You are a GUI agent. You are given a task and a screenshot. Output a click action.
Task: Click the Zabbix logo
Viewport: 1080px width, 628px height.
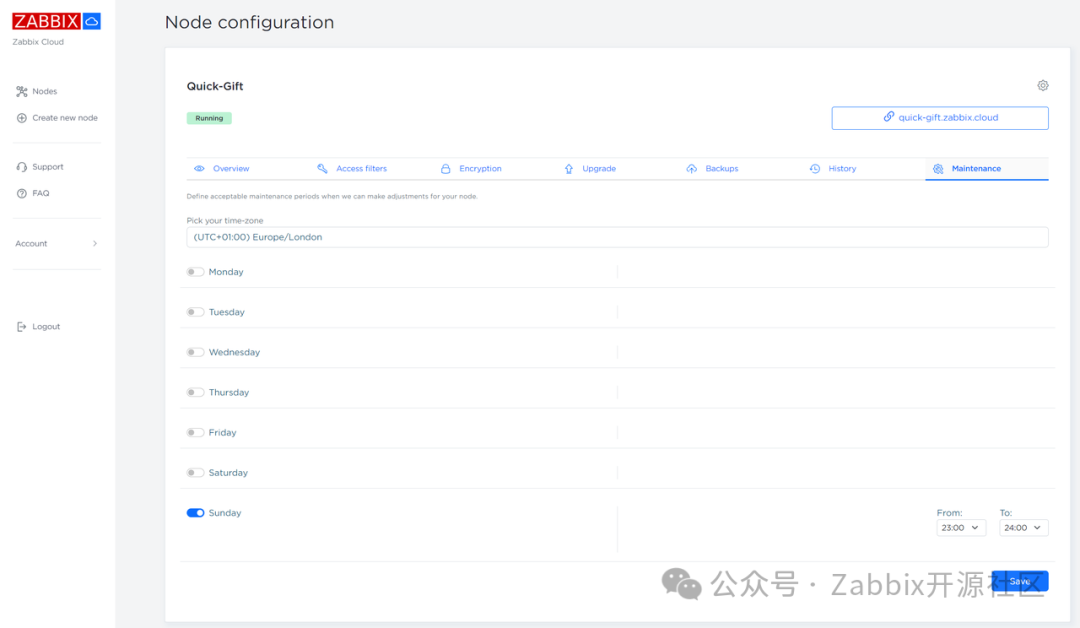[46, 21]
